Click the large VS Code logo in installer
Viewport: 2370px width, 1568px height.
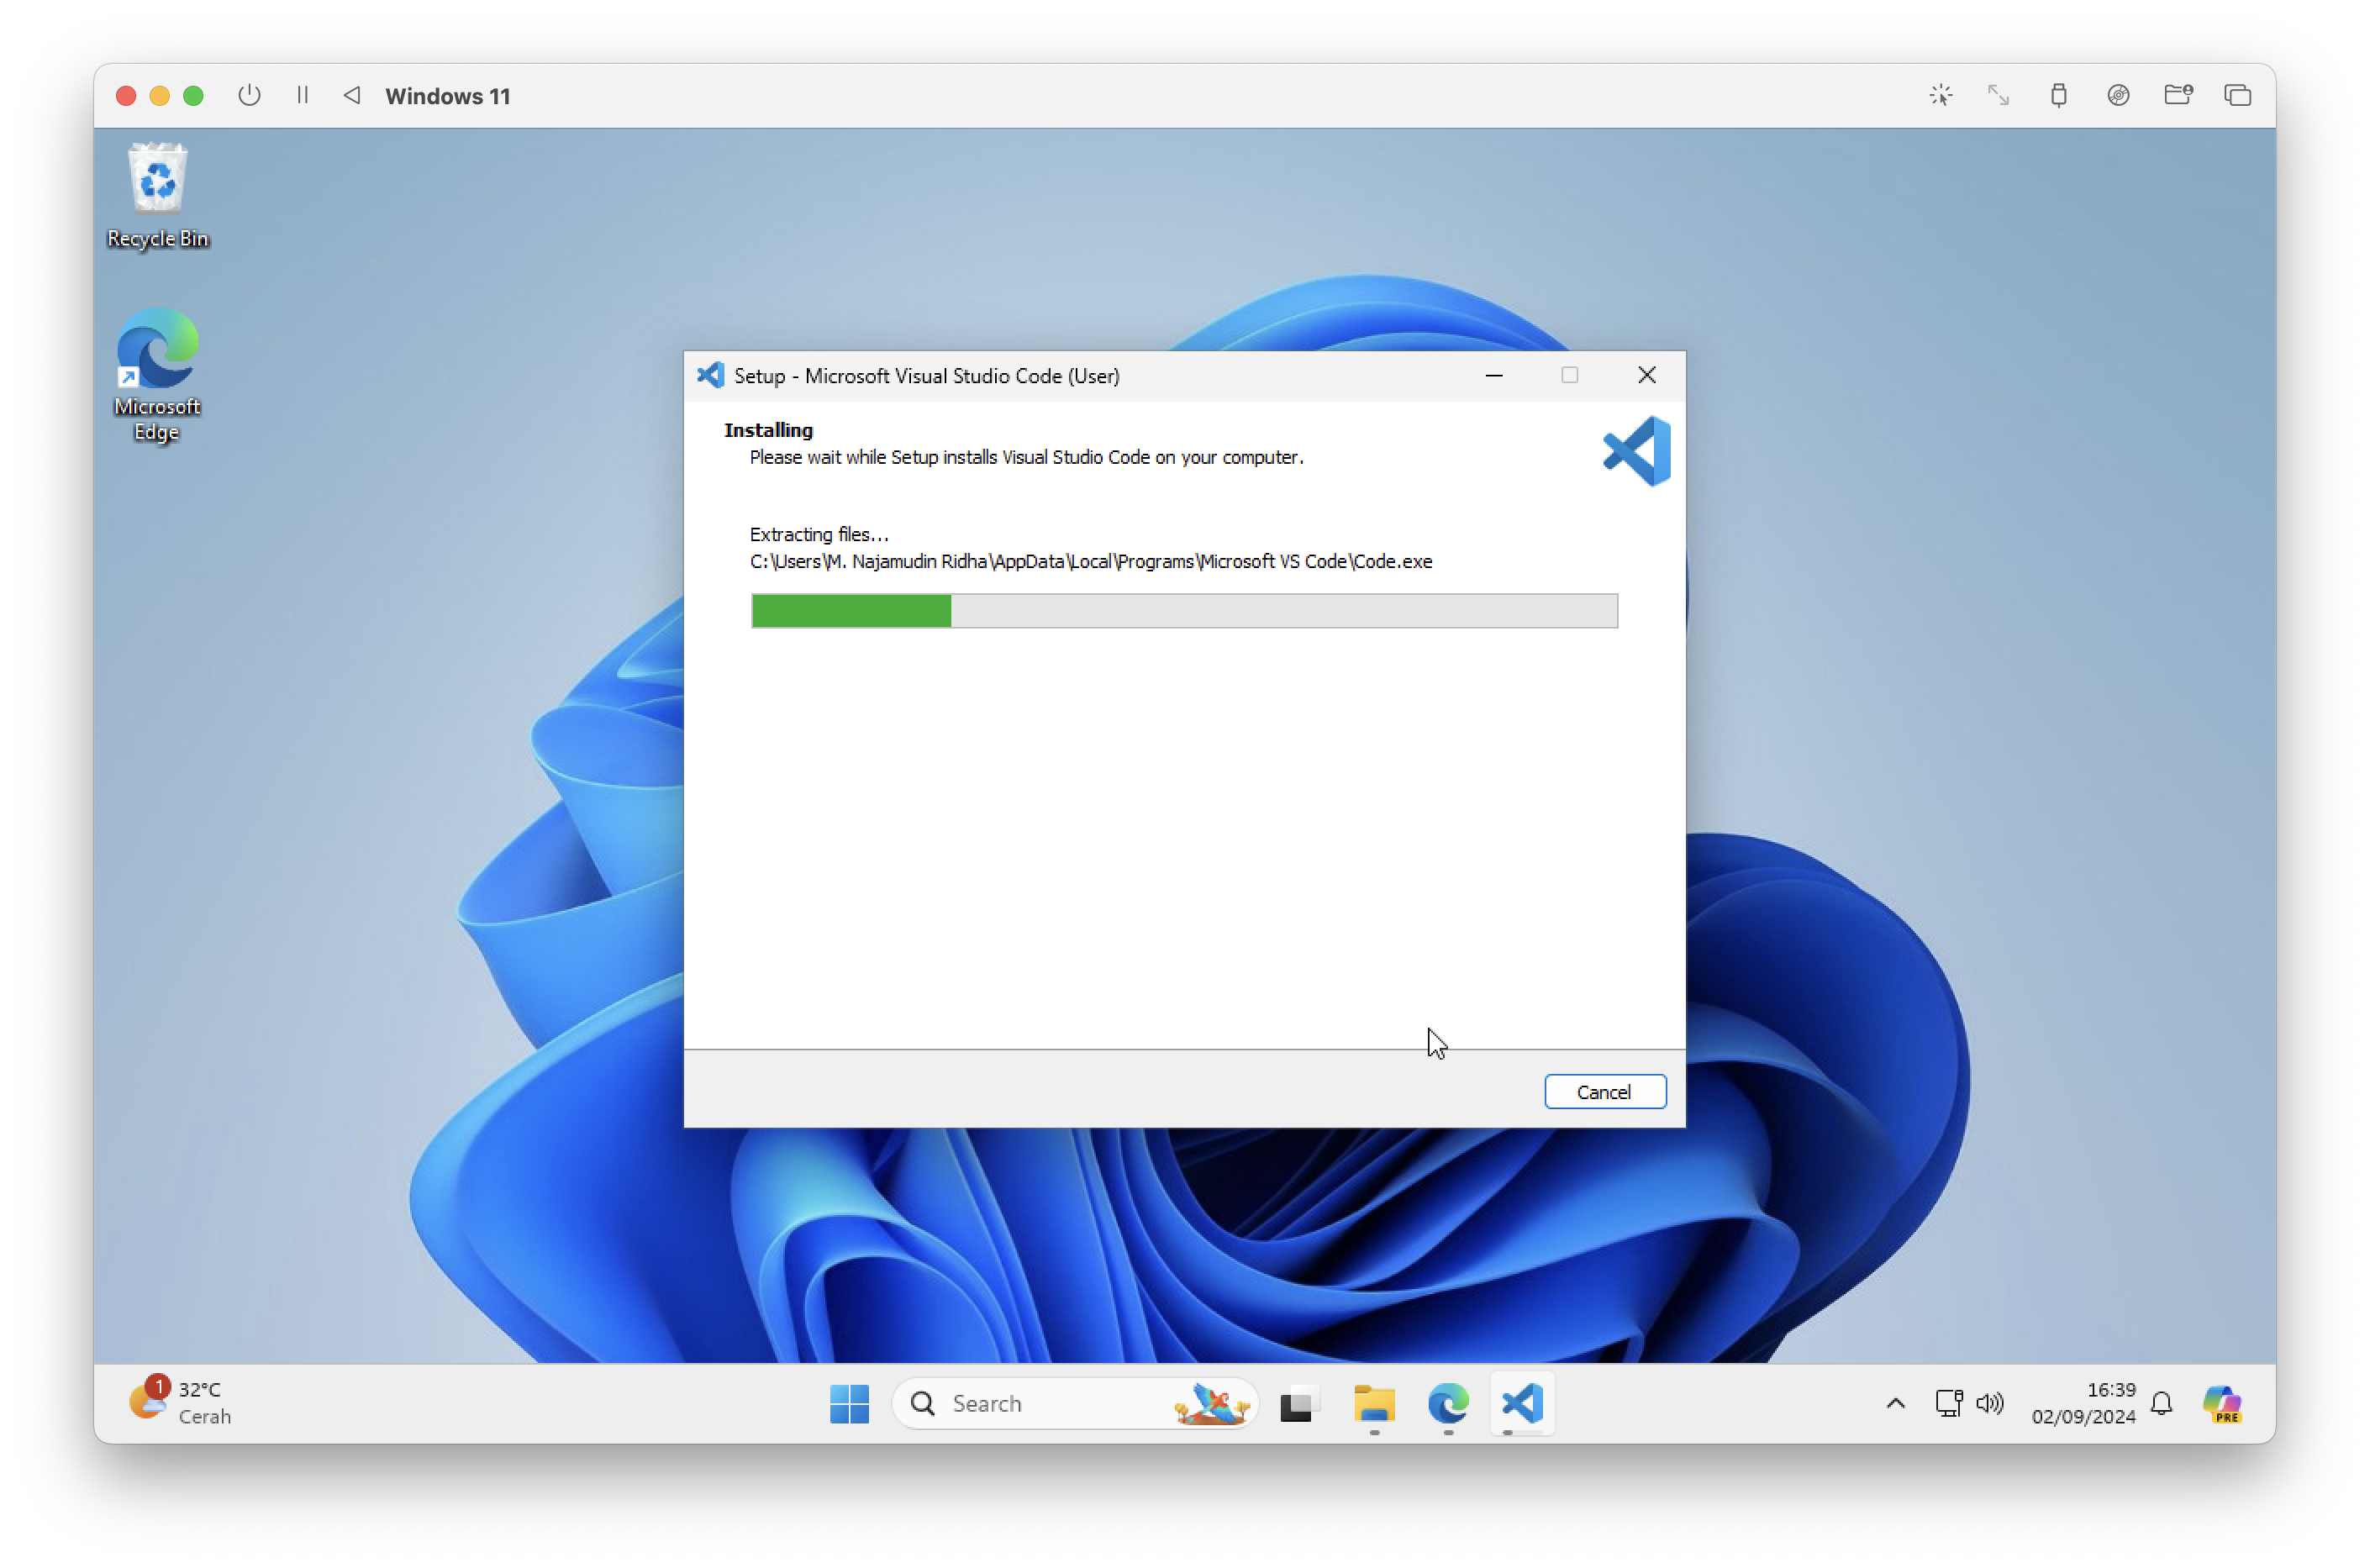pos(1636,451)
